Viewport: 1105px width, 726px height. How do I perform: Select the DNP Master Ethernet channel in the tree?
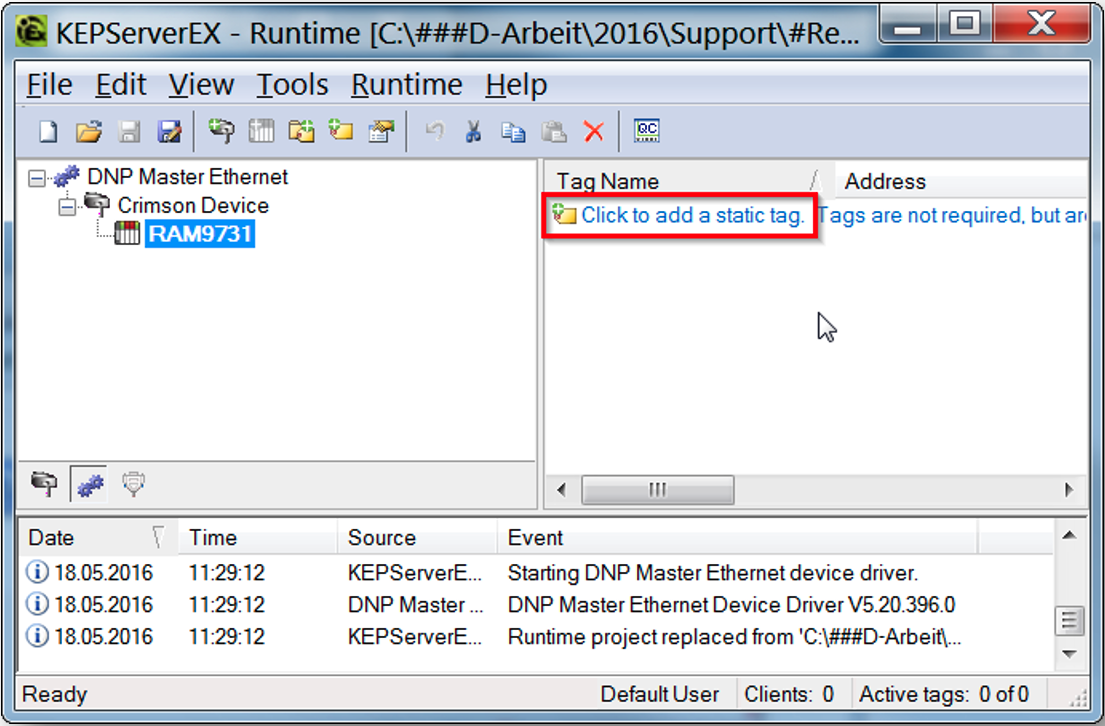187,177
